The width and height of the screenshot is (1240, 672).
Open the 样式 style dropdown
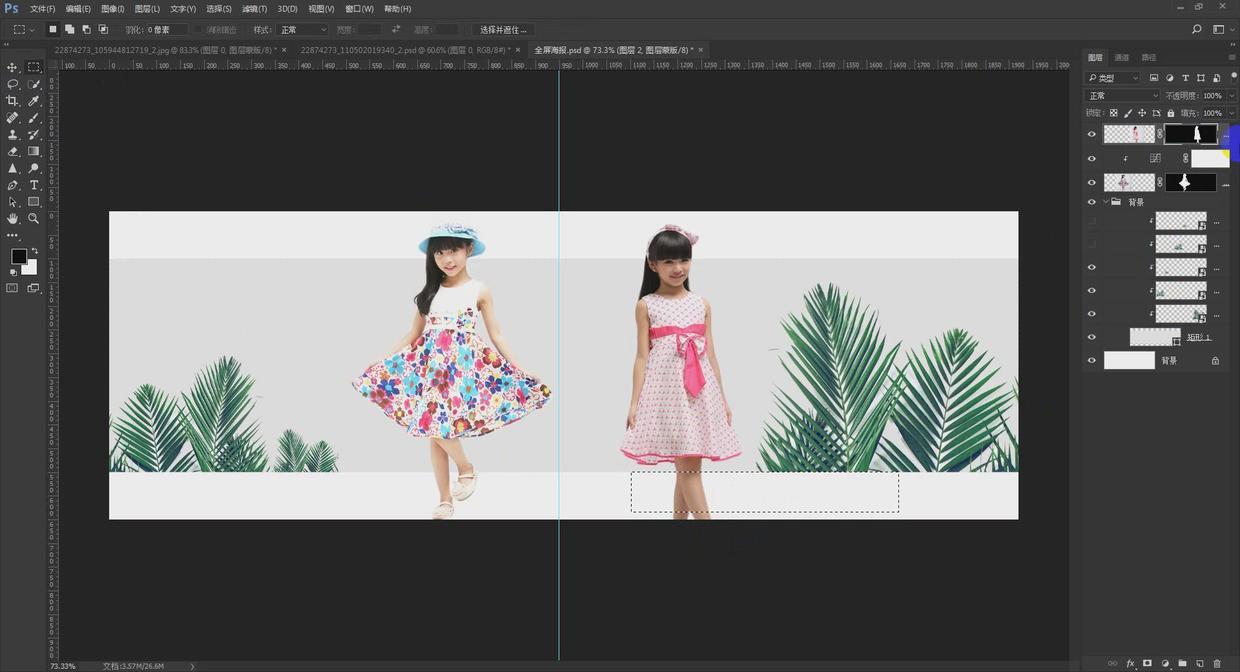coord(302,30)
